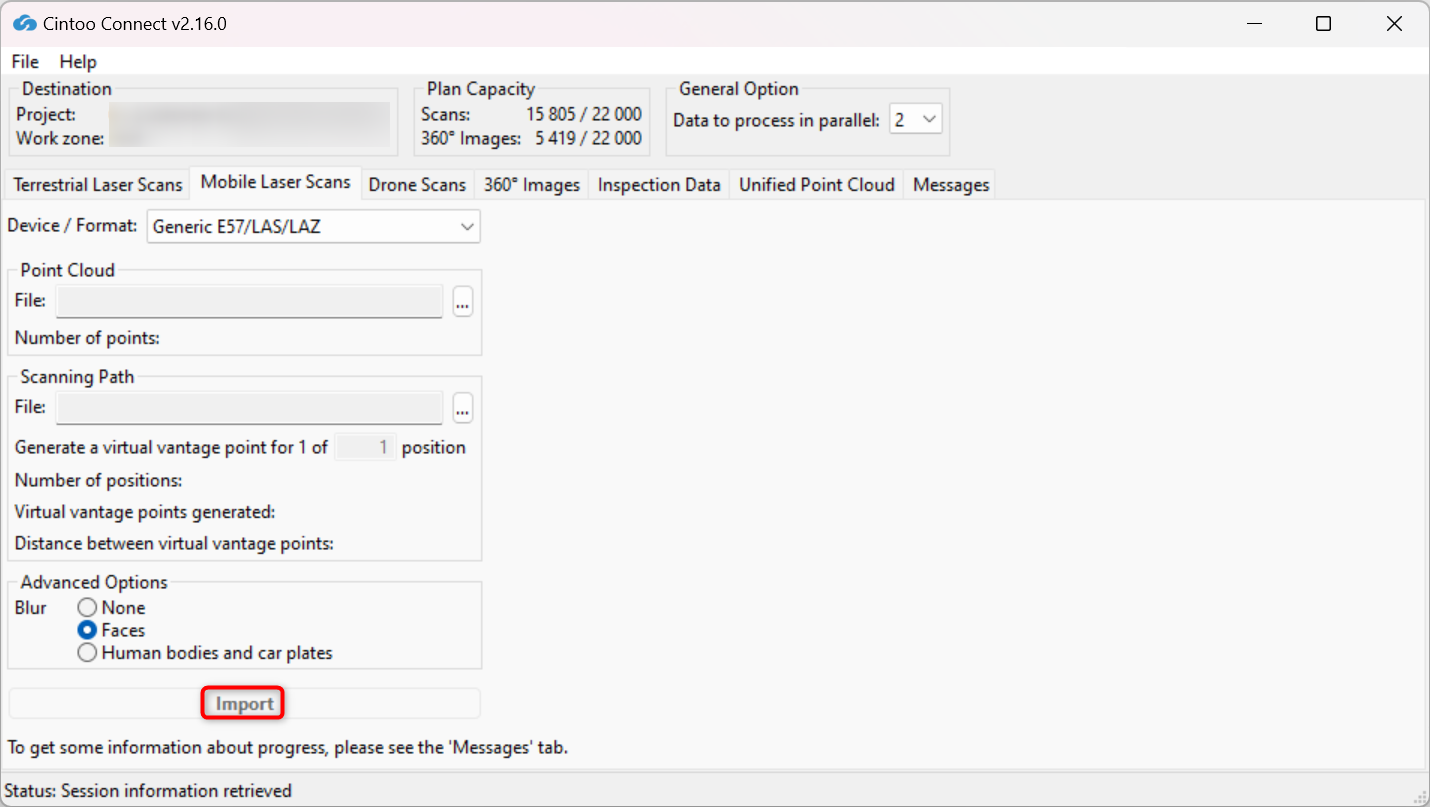Maximize the Cintoo Connect window
Viewport: 1430px width, 807px height.
[1323, 23]
